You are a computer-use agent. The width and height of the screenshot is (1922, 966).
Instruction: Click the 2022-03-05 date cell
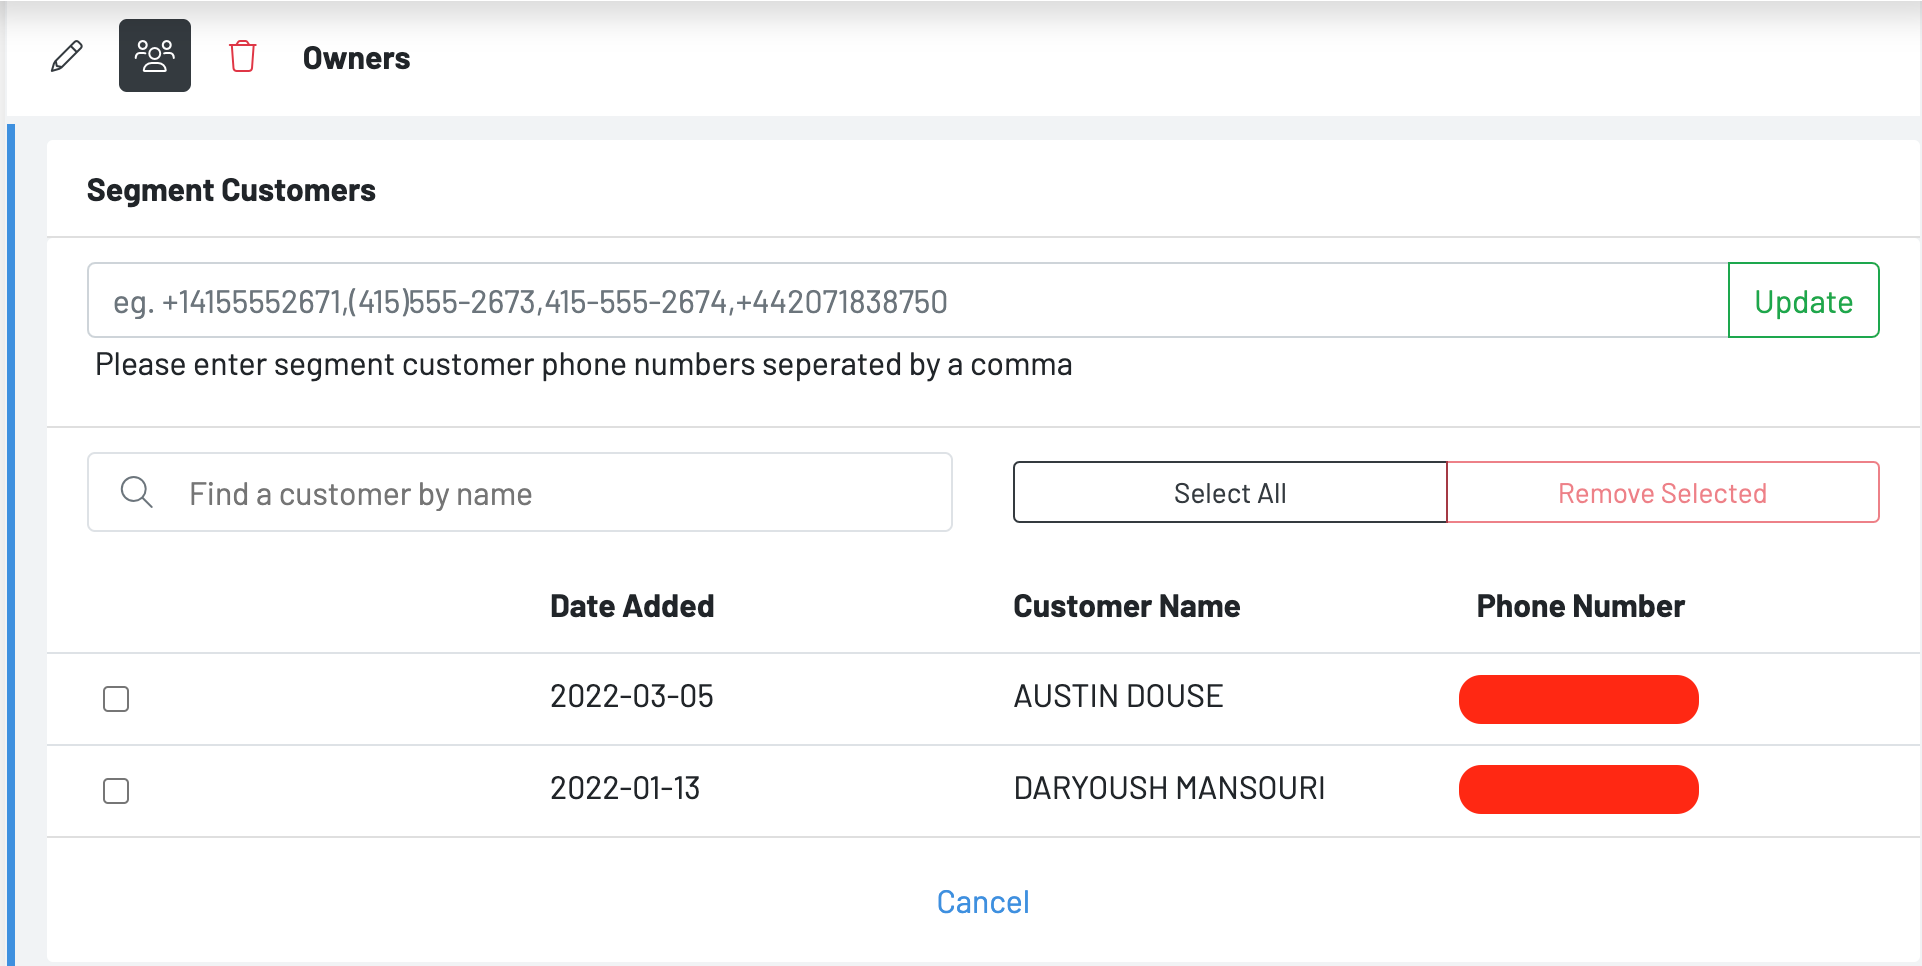pos(632,697)
